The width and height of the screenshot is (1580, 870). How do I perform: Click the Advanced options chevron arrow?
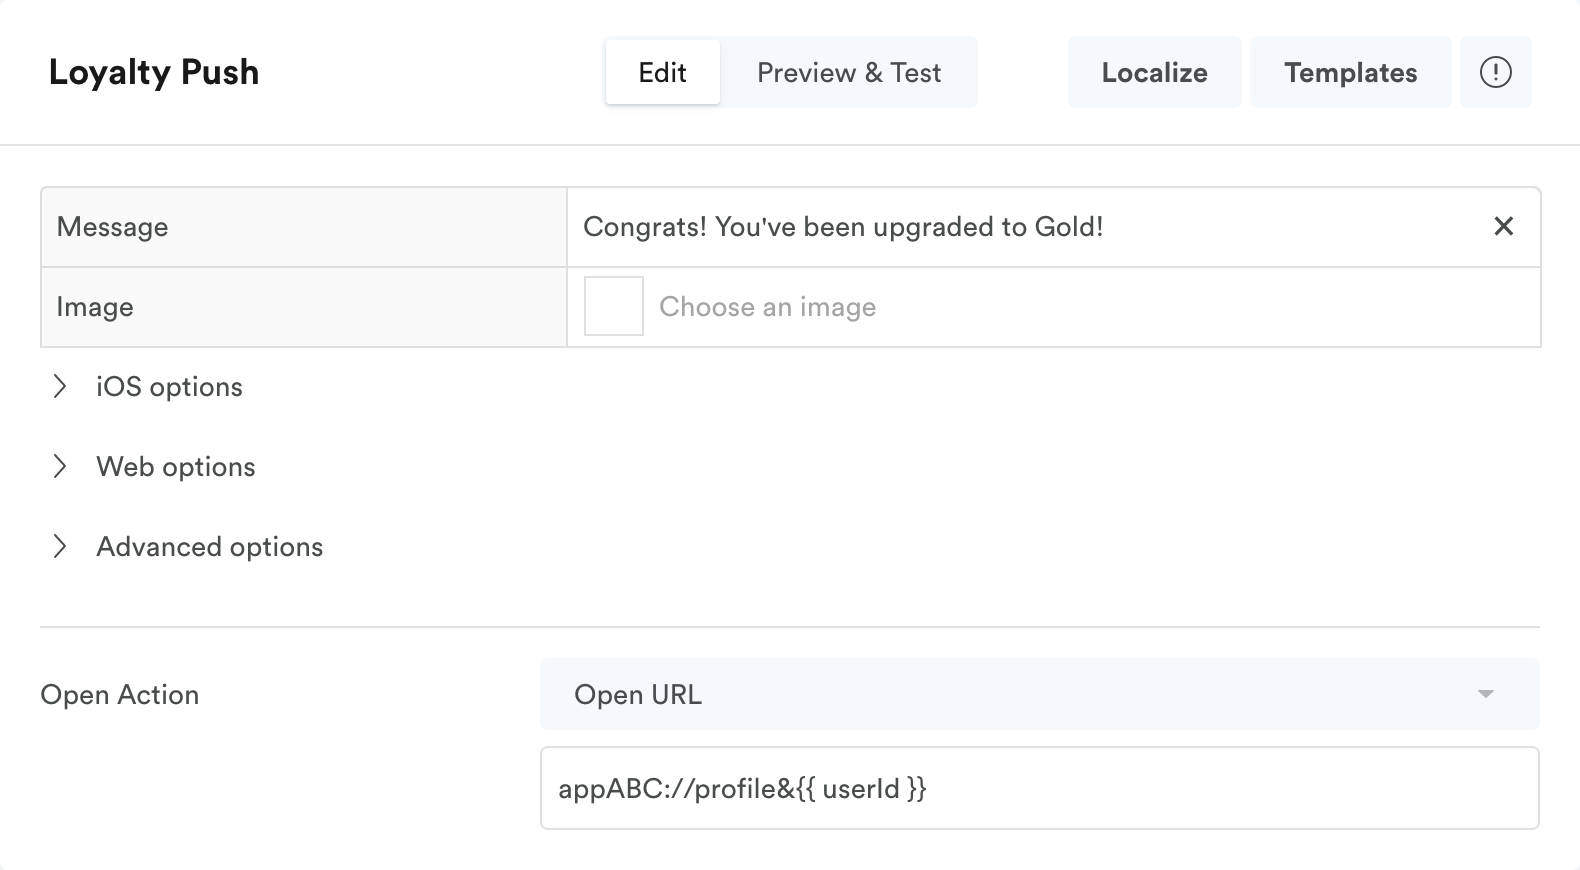point(60,547)
